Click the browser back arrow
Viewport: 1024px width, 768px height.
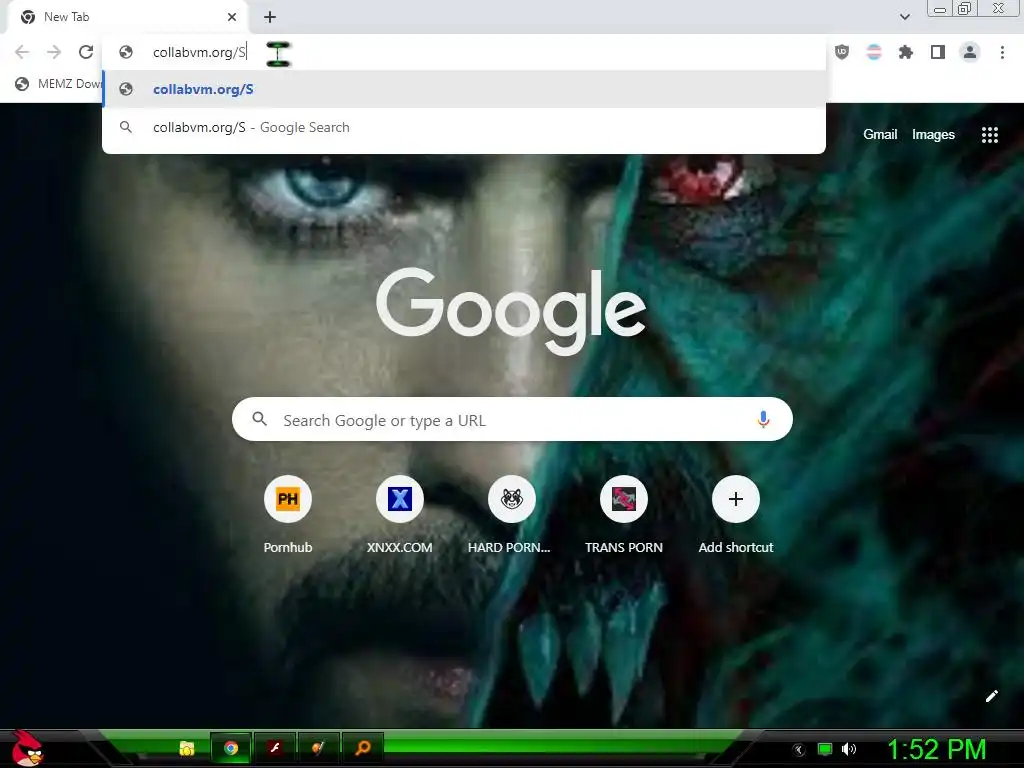pyautogui.click(x=22, y=52)
